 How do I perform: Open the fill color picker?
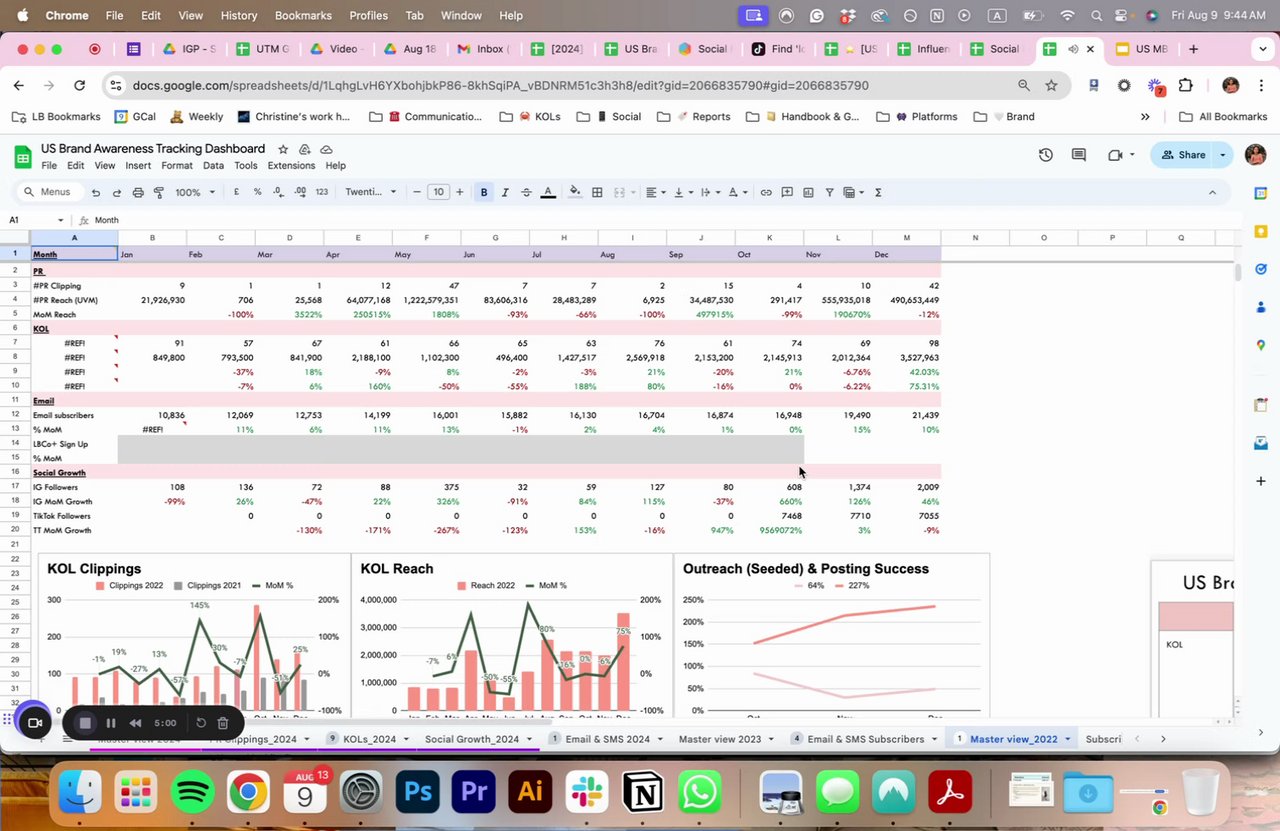pos(575,192)
